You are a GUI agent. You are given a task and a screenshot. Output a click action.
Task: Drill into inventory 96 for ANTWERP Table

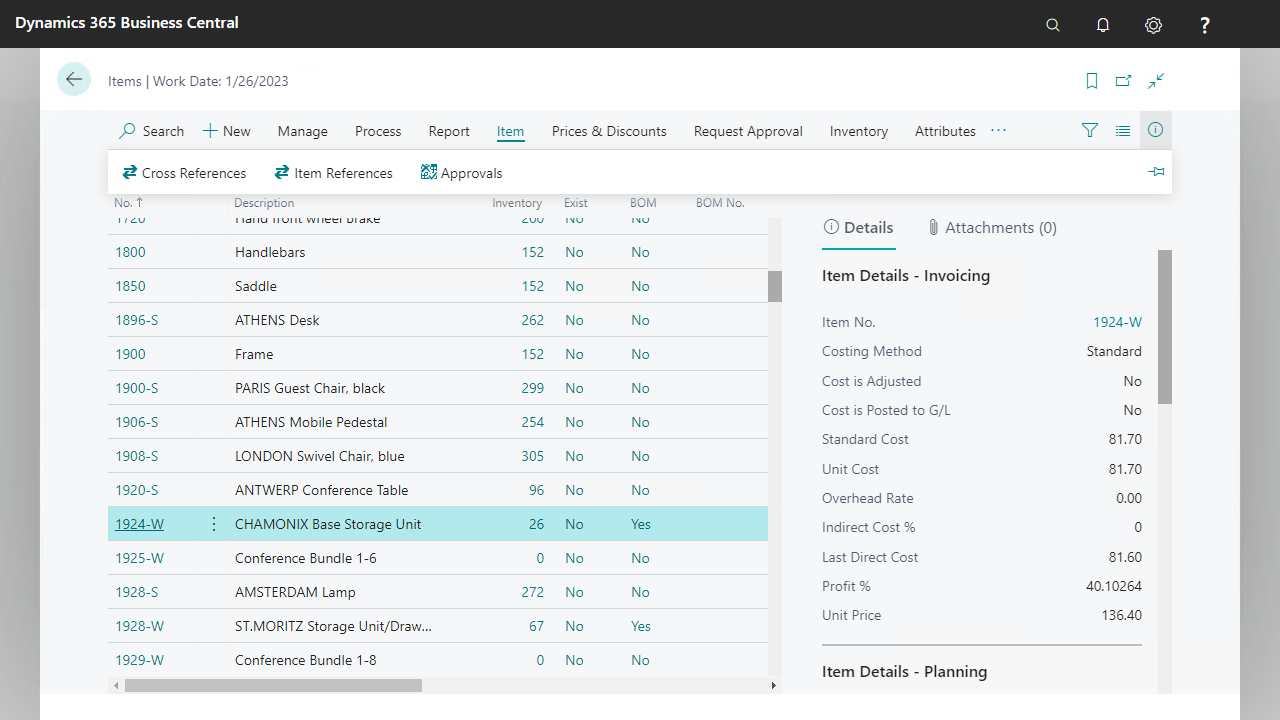click(x=536, y=490)
